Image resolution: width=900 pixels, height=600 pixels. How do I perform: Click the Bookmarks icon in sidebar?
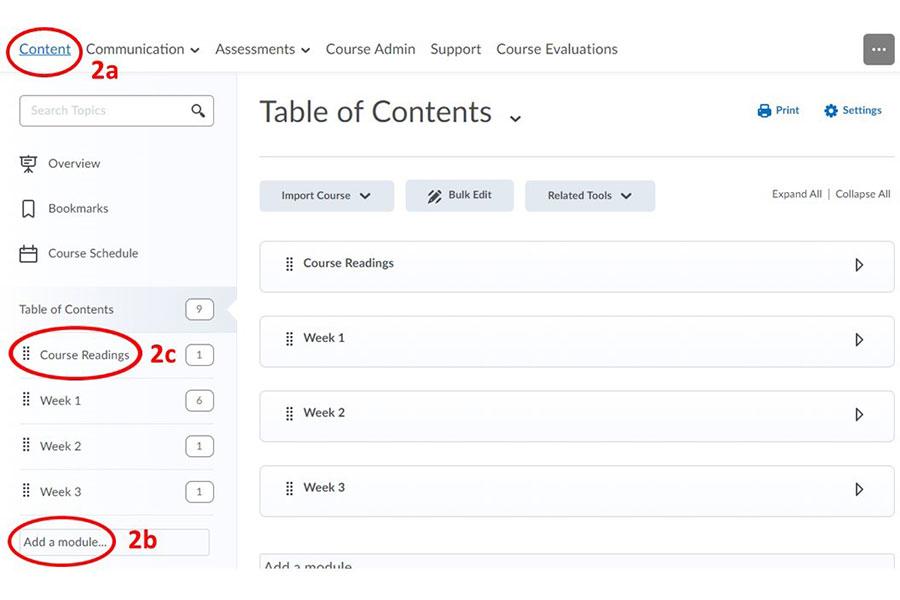[29, 209]
